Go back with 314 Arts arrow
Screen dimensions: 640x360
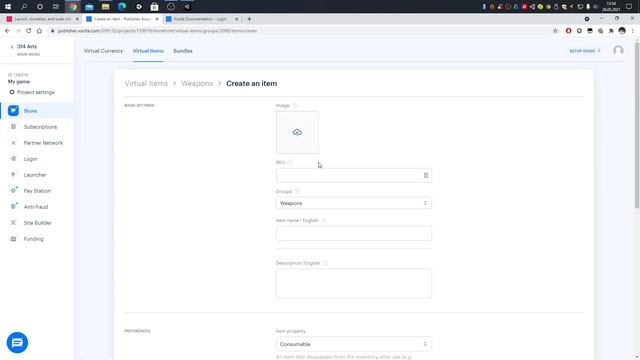(x=12, y=47)
